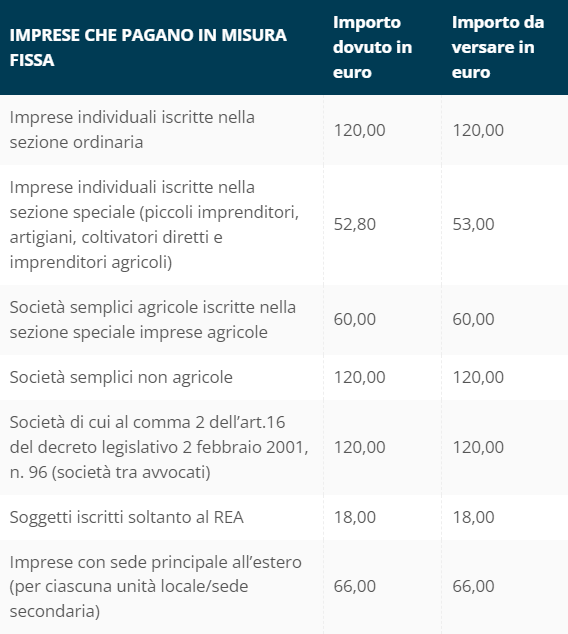Select 'Società semplici agricole' row description
This screenshot has height=634, width=568.
tap(153, 320)
